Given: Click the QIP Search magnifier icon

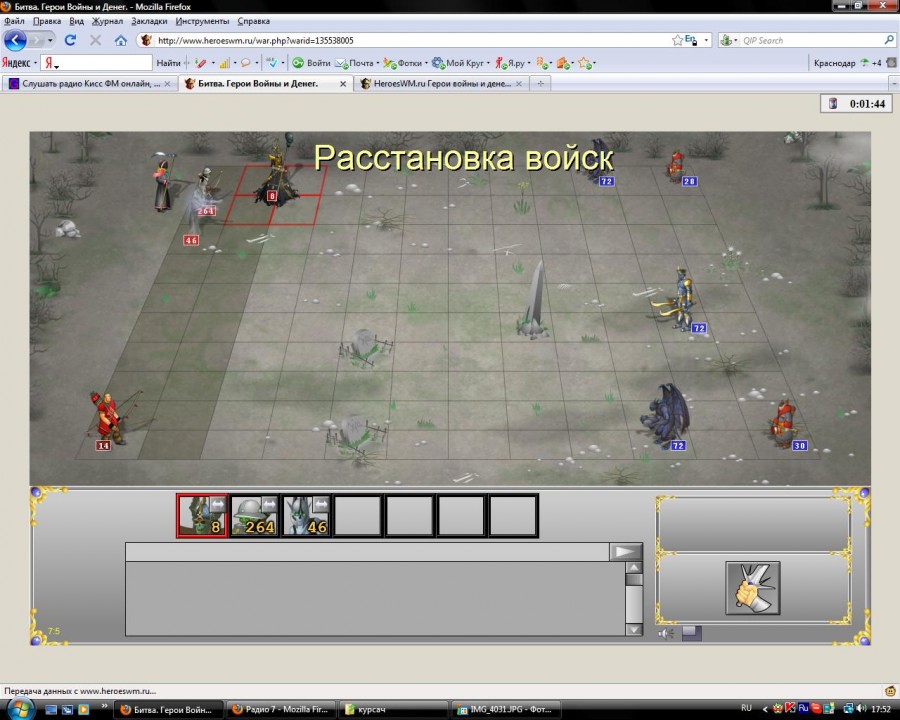Looking at the screenshot, I should 889,40.
